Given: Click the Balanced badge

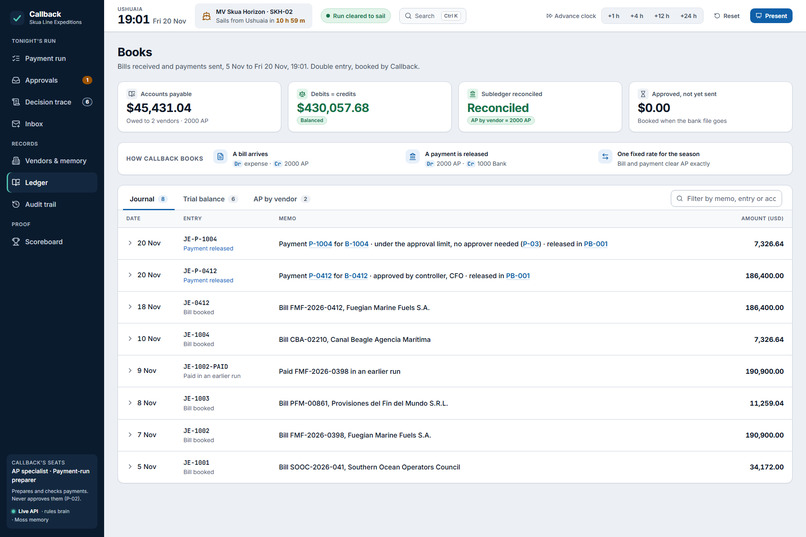Looking at the screenshot, I should pos(312,120).
